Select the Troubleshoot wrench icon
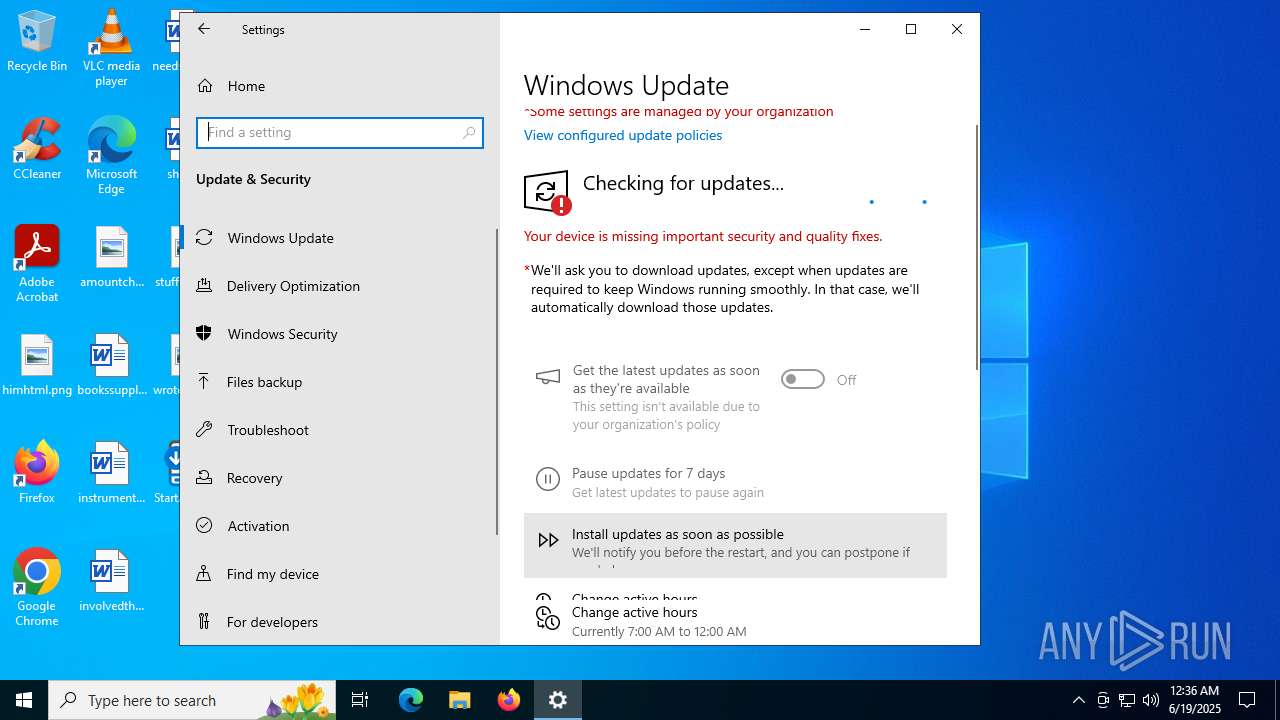The width and height of the screenshot is (1280, 720). coord(204,429)
